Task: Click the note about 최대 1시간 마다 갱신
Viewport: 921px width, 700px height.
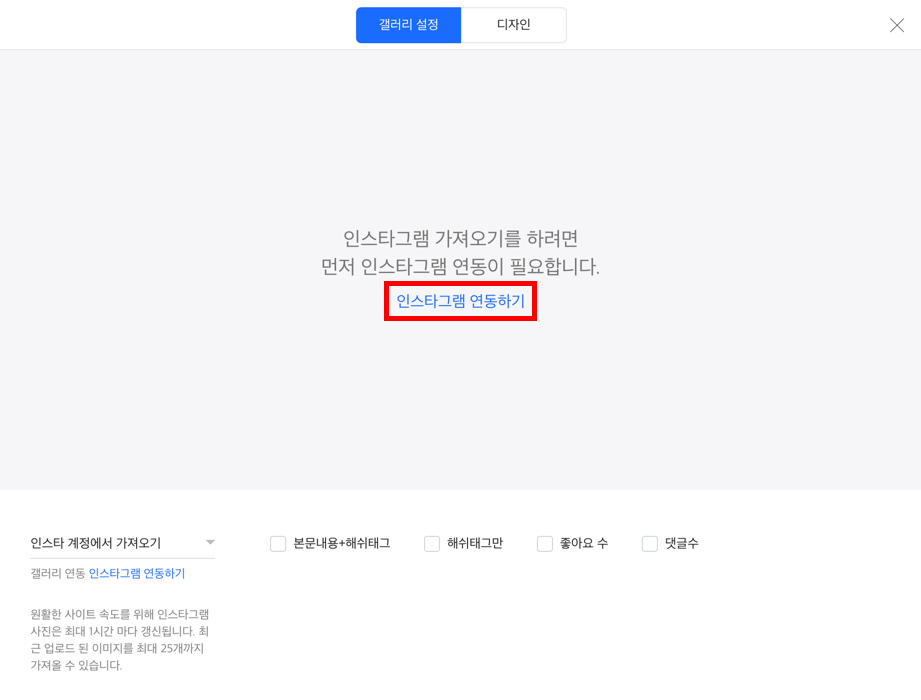Action: (120, 640)
